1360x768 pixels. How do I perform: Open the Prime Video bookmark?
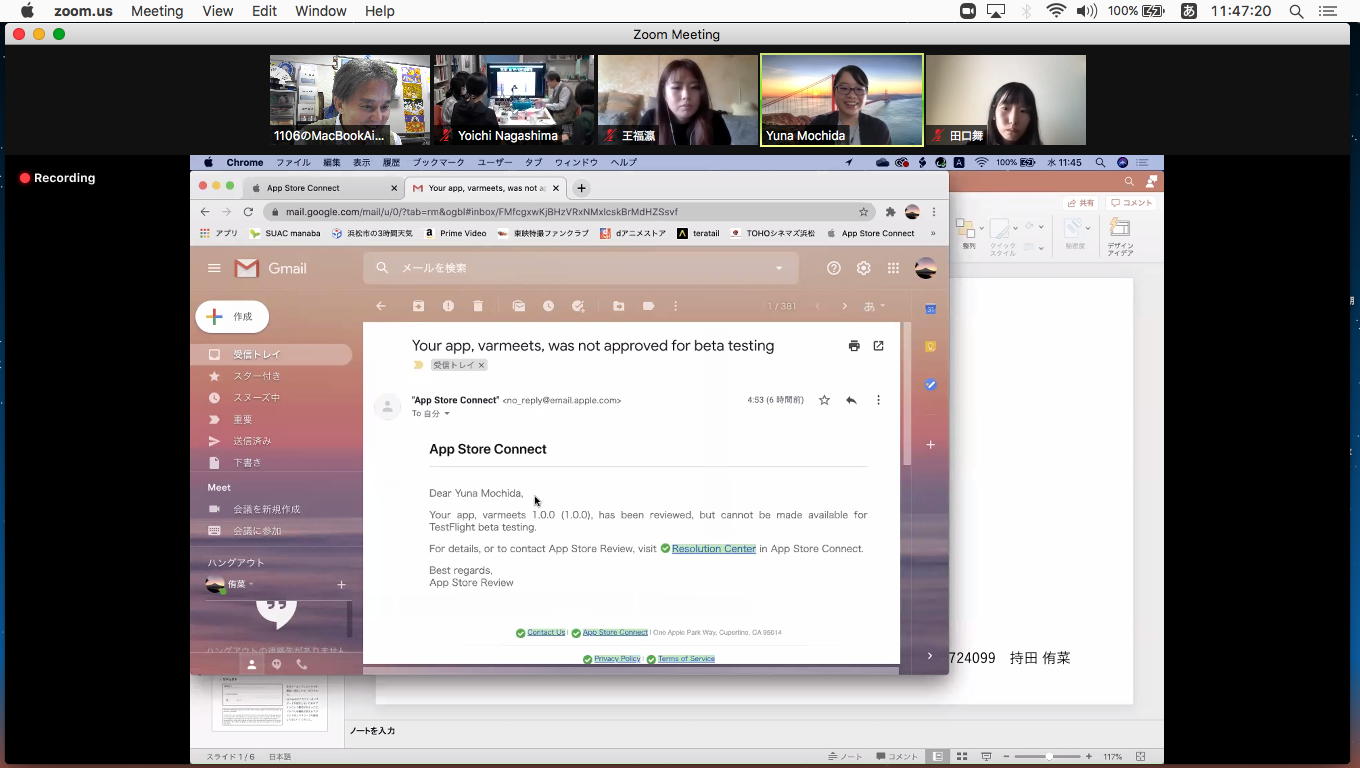(455, 233)
